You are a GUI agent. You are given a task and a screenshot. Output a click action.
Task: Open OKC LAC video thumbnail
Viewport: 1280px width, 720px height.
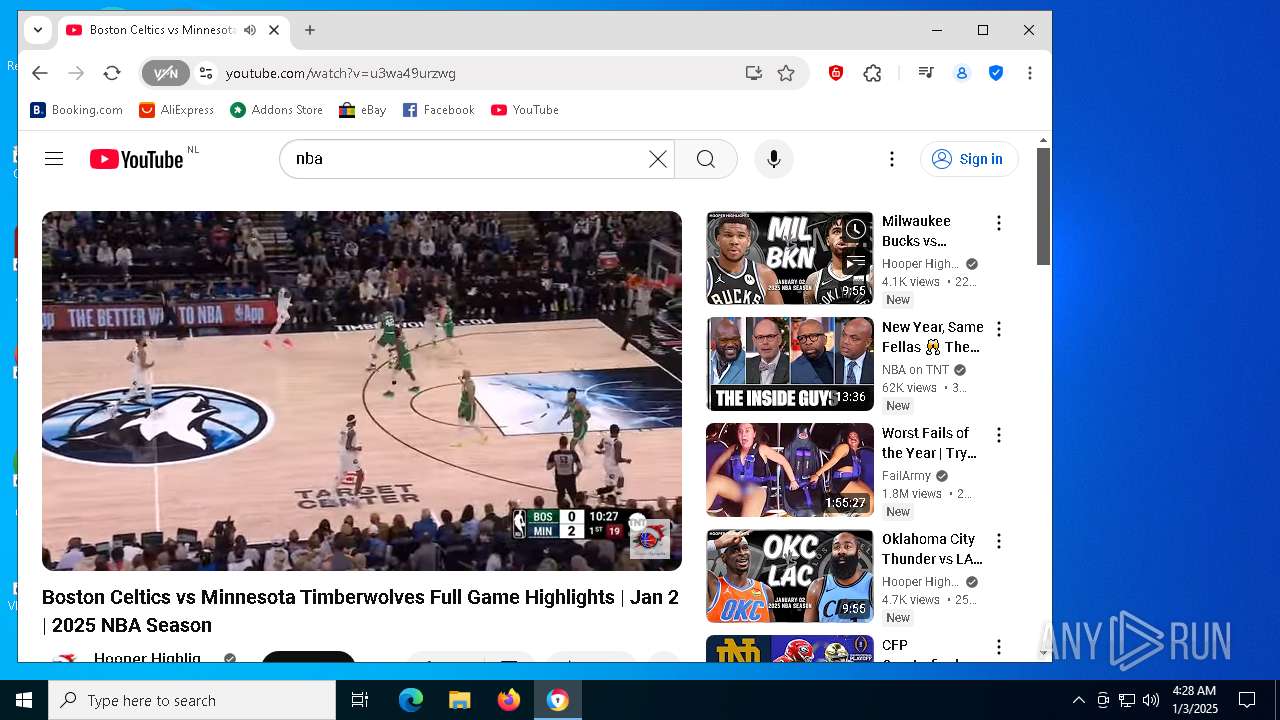pyautogui.click(x=790, y=576)
